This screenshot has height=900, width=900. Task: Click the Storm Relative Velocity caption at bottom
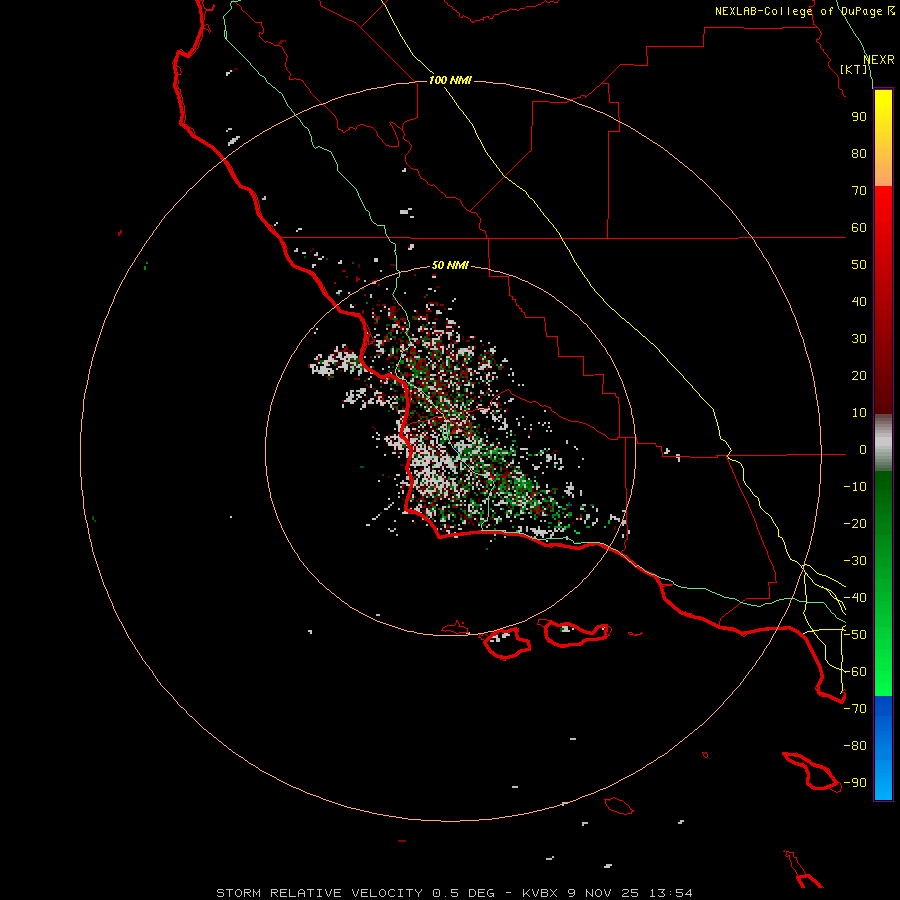click(454, 893)
